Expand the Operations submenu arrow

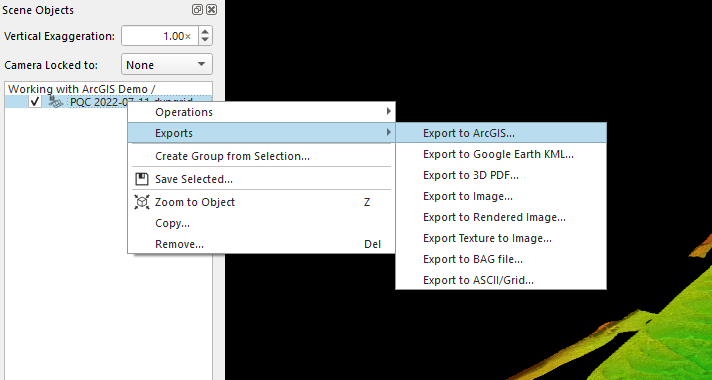click(388, 111)
